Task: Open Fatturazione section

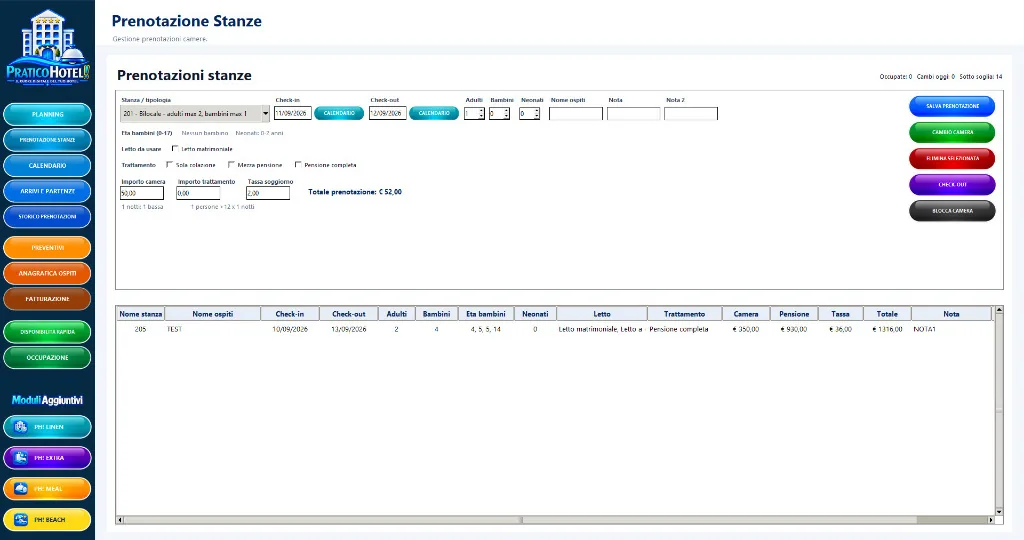Action: click(x=47, y=298)
